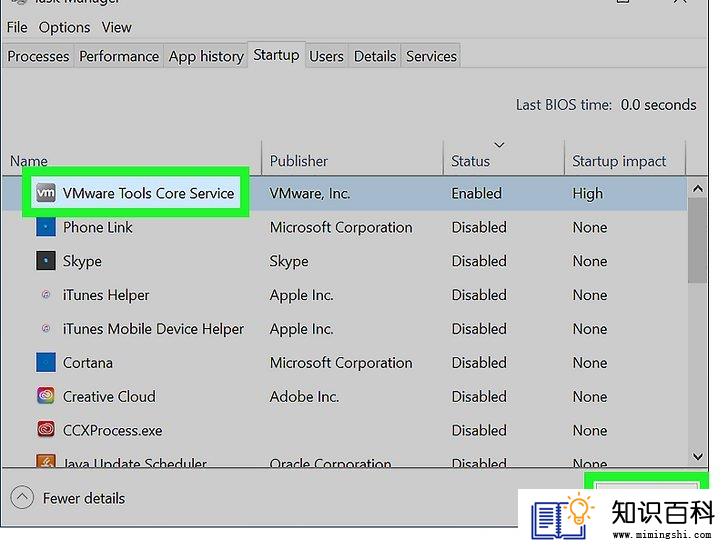
Task: Sort by the Name column header
Action: pos(131,161)
